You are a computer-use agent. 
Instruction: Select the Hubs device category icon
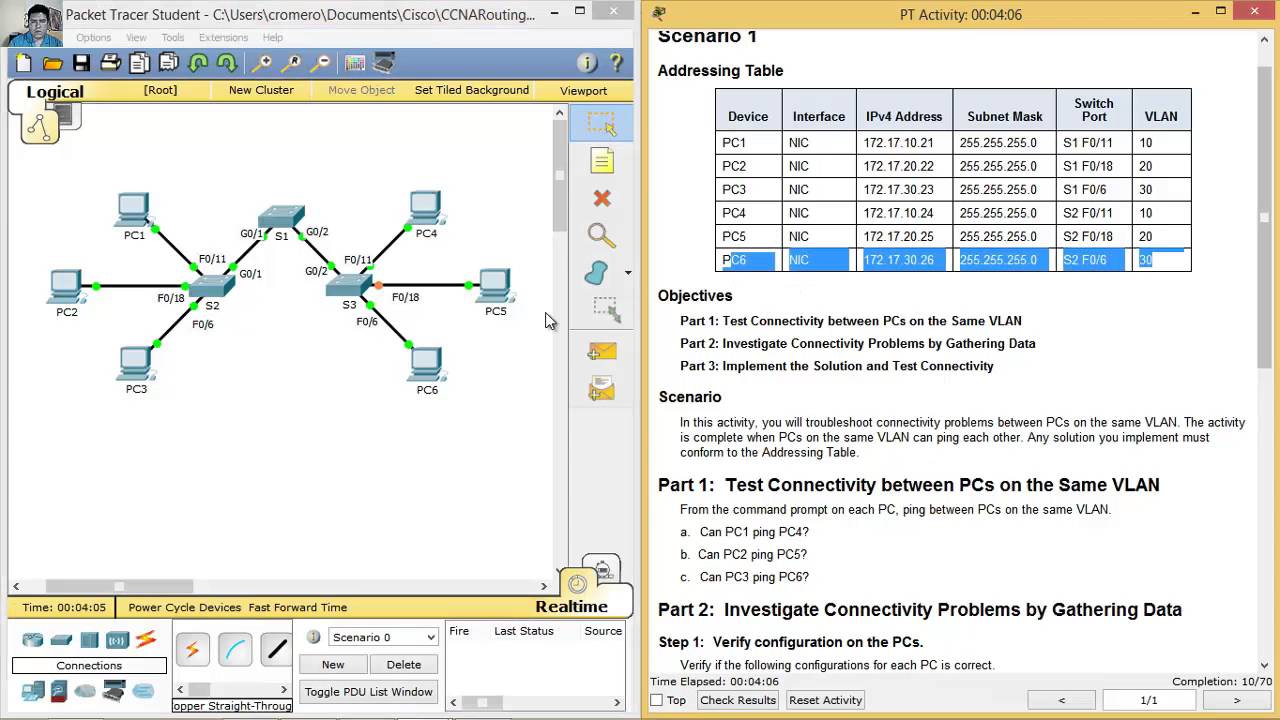pyautogui.click(x=90, y=640)
